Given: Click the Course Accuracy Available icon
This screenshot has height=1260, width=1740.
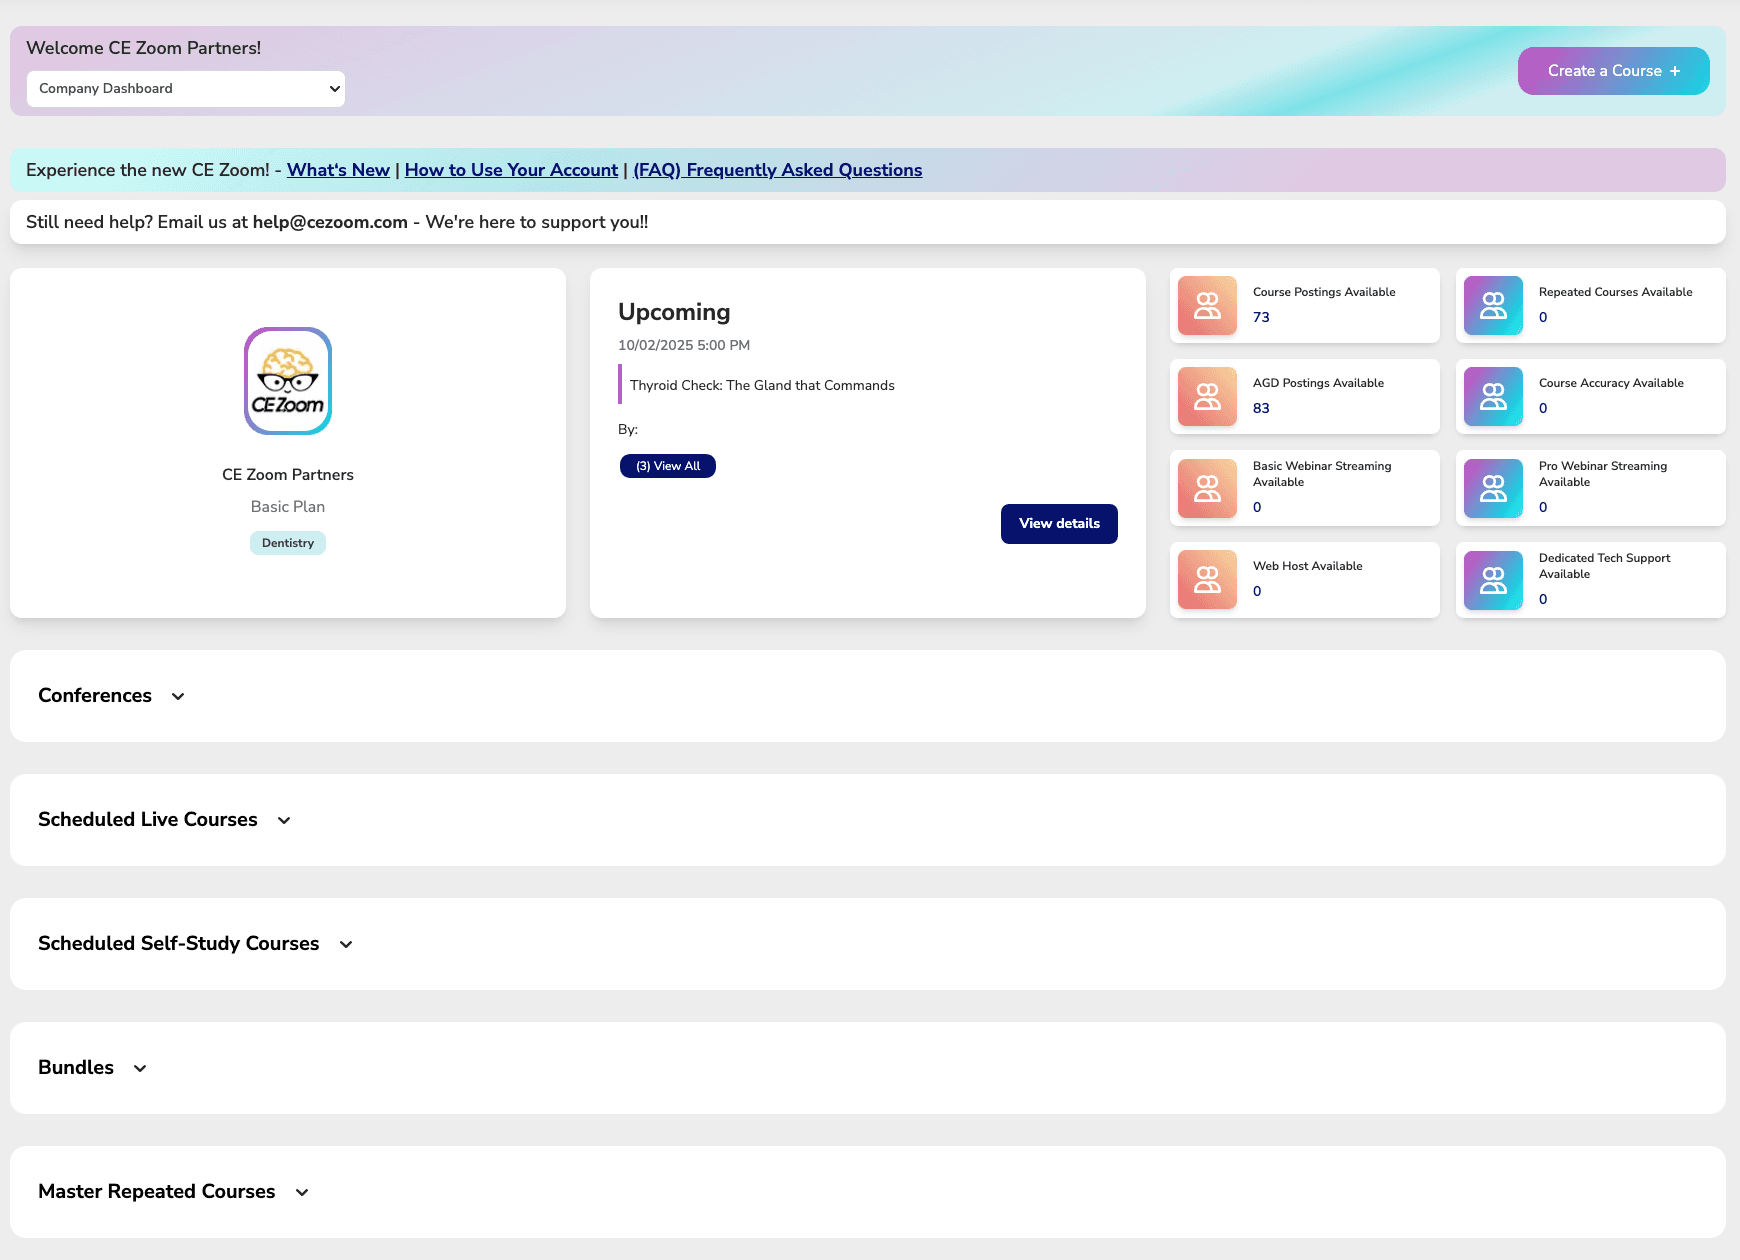Looking at the screenshot, I should coord(1493,397).
